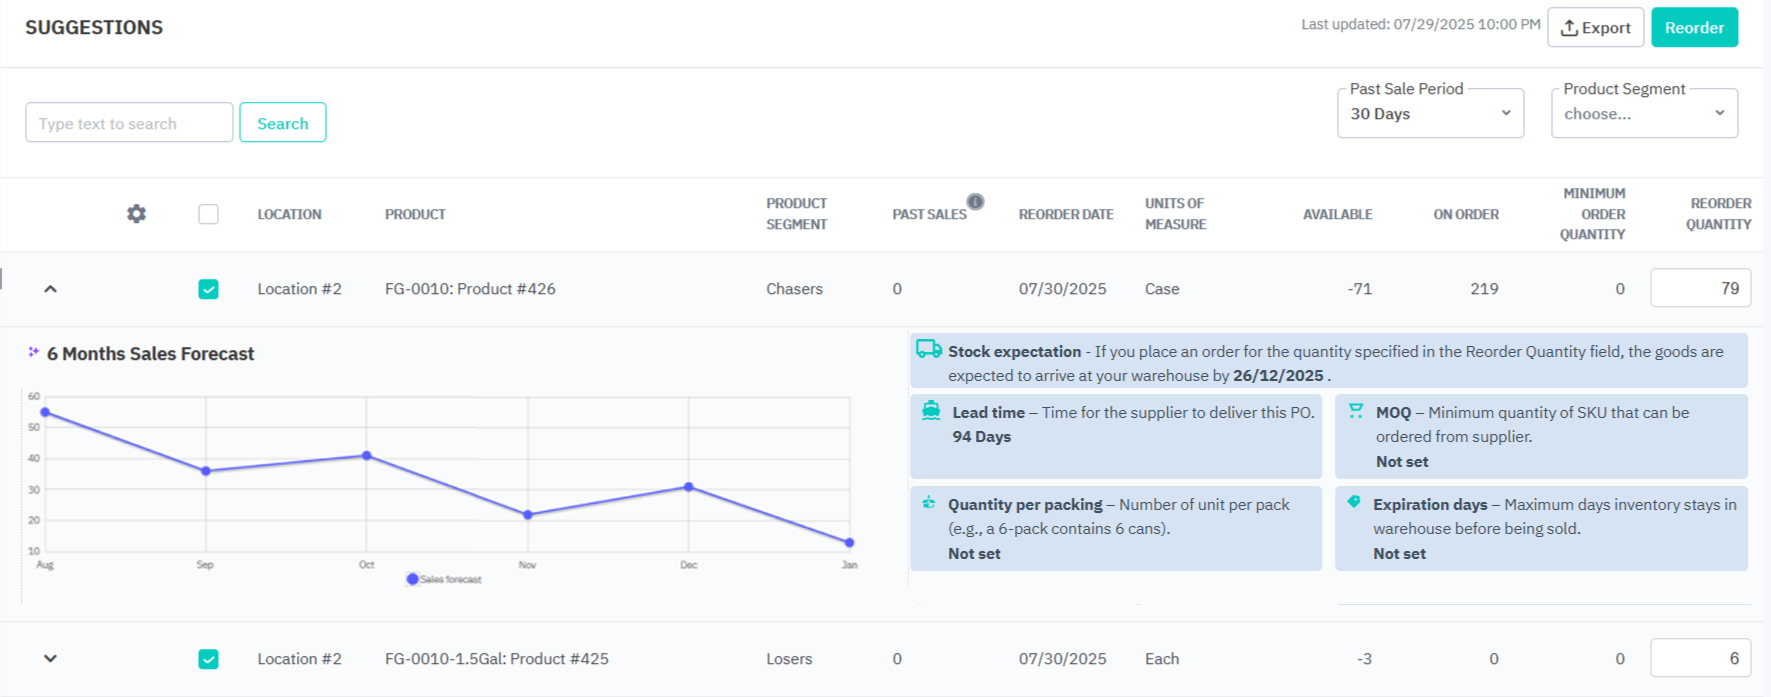This screenshot has height=697, width=1771.
Task: Open the Product Segment dropdown
Action: [x=1644, y=114]
